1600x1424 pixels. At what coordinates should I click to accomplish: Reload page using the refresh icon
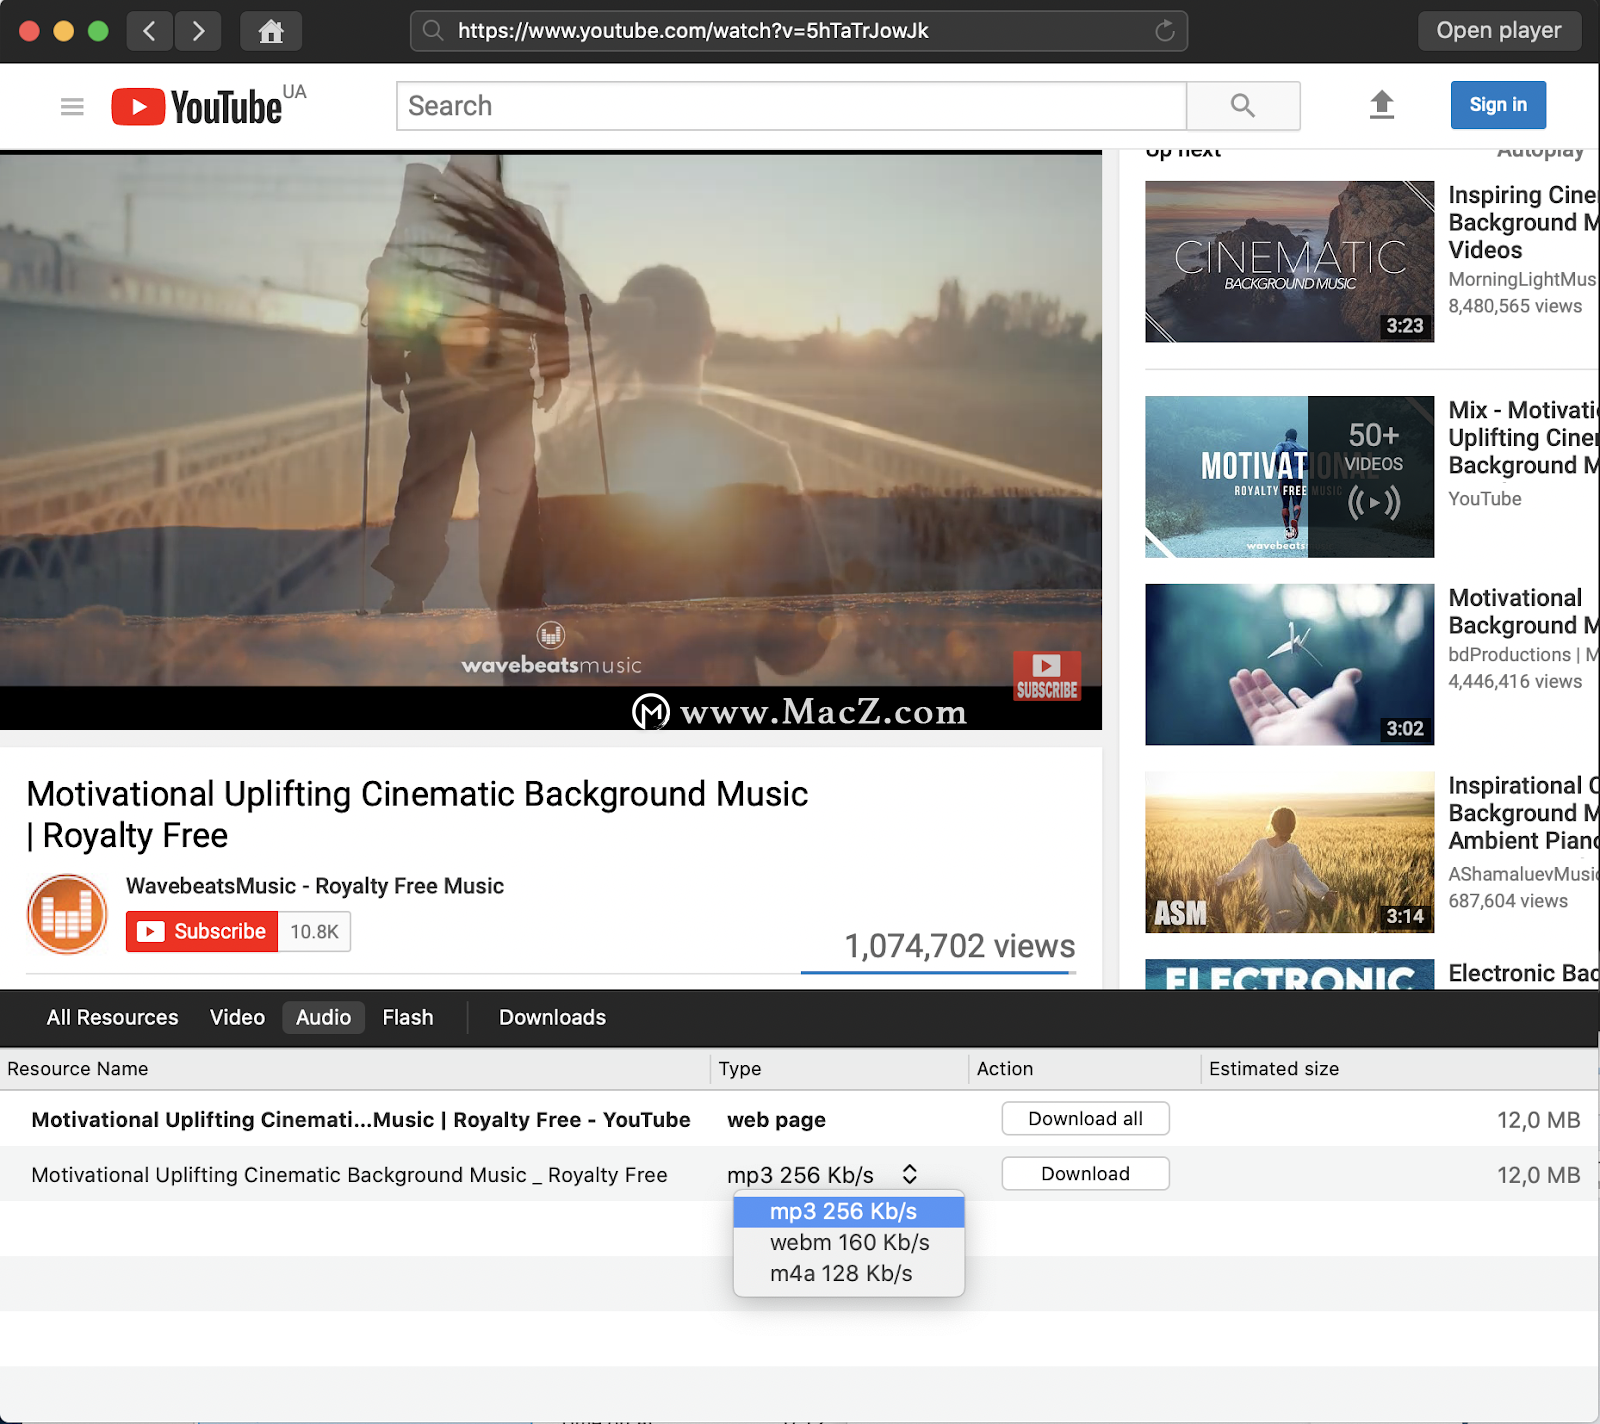tap(1165, 31)
